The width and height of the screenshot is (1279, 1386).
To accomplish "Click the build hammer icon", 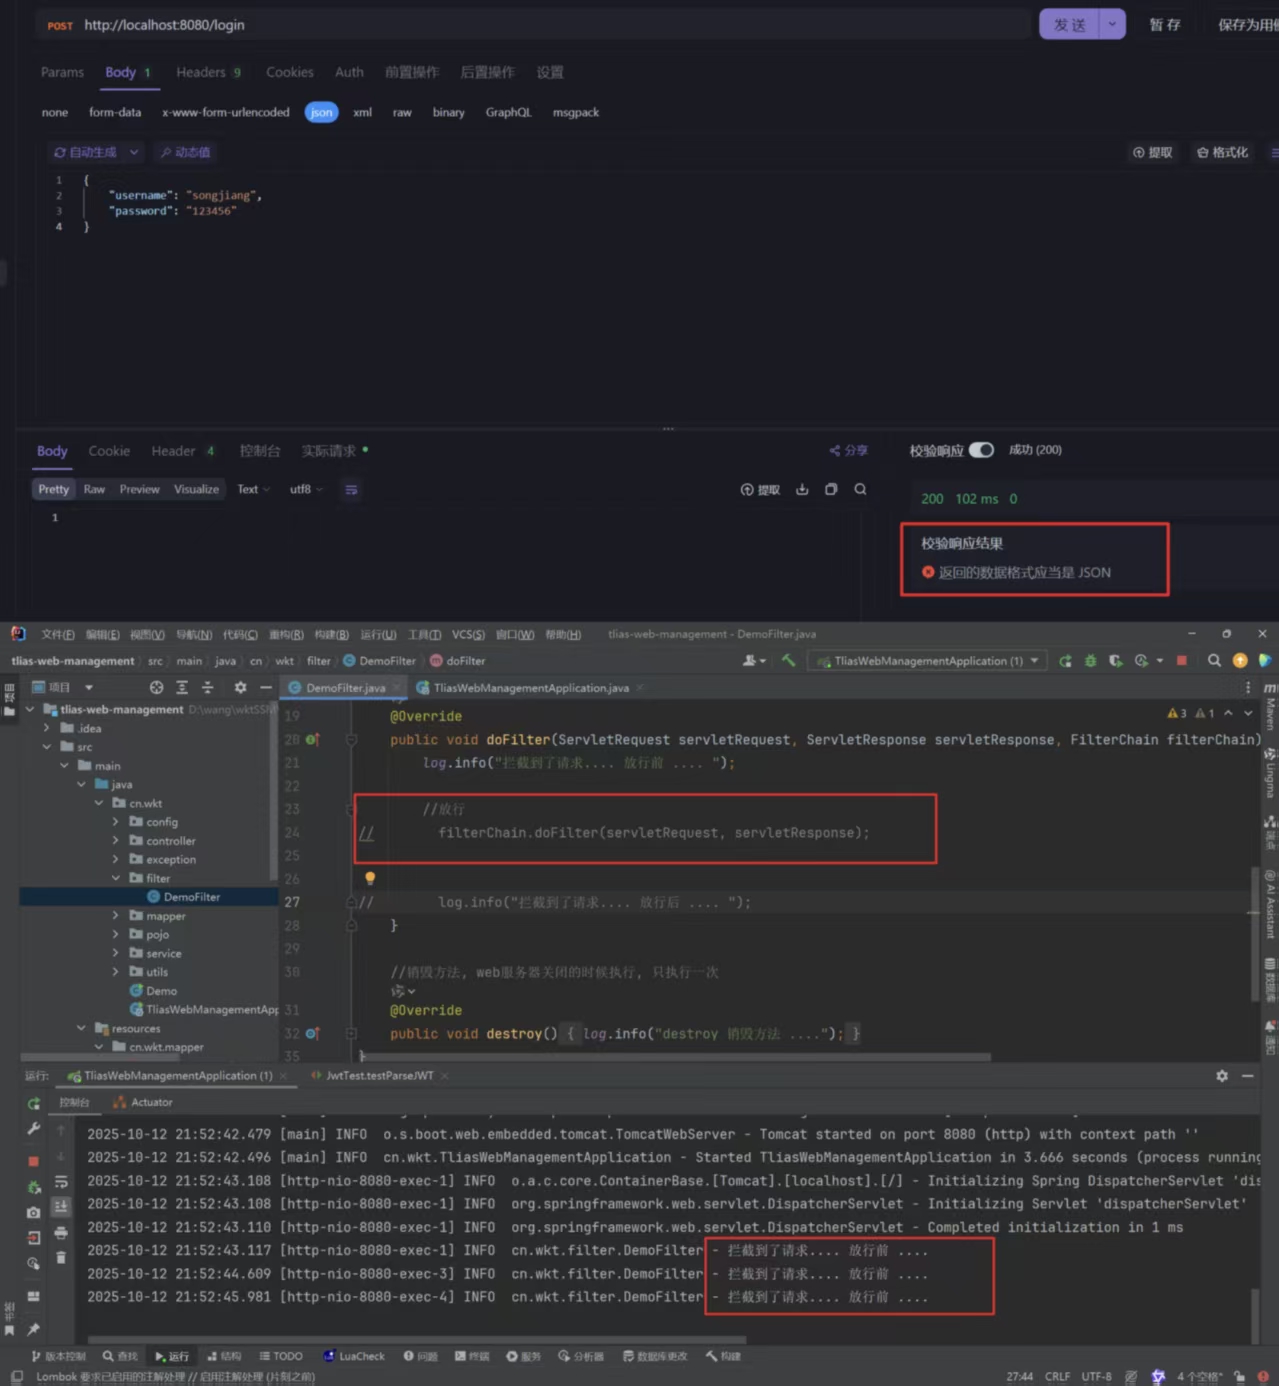I will pyautogui.click(x=788, y=661).
